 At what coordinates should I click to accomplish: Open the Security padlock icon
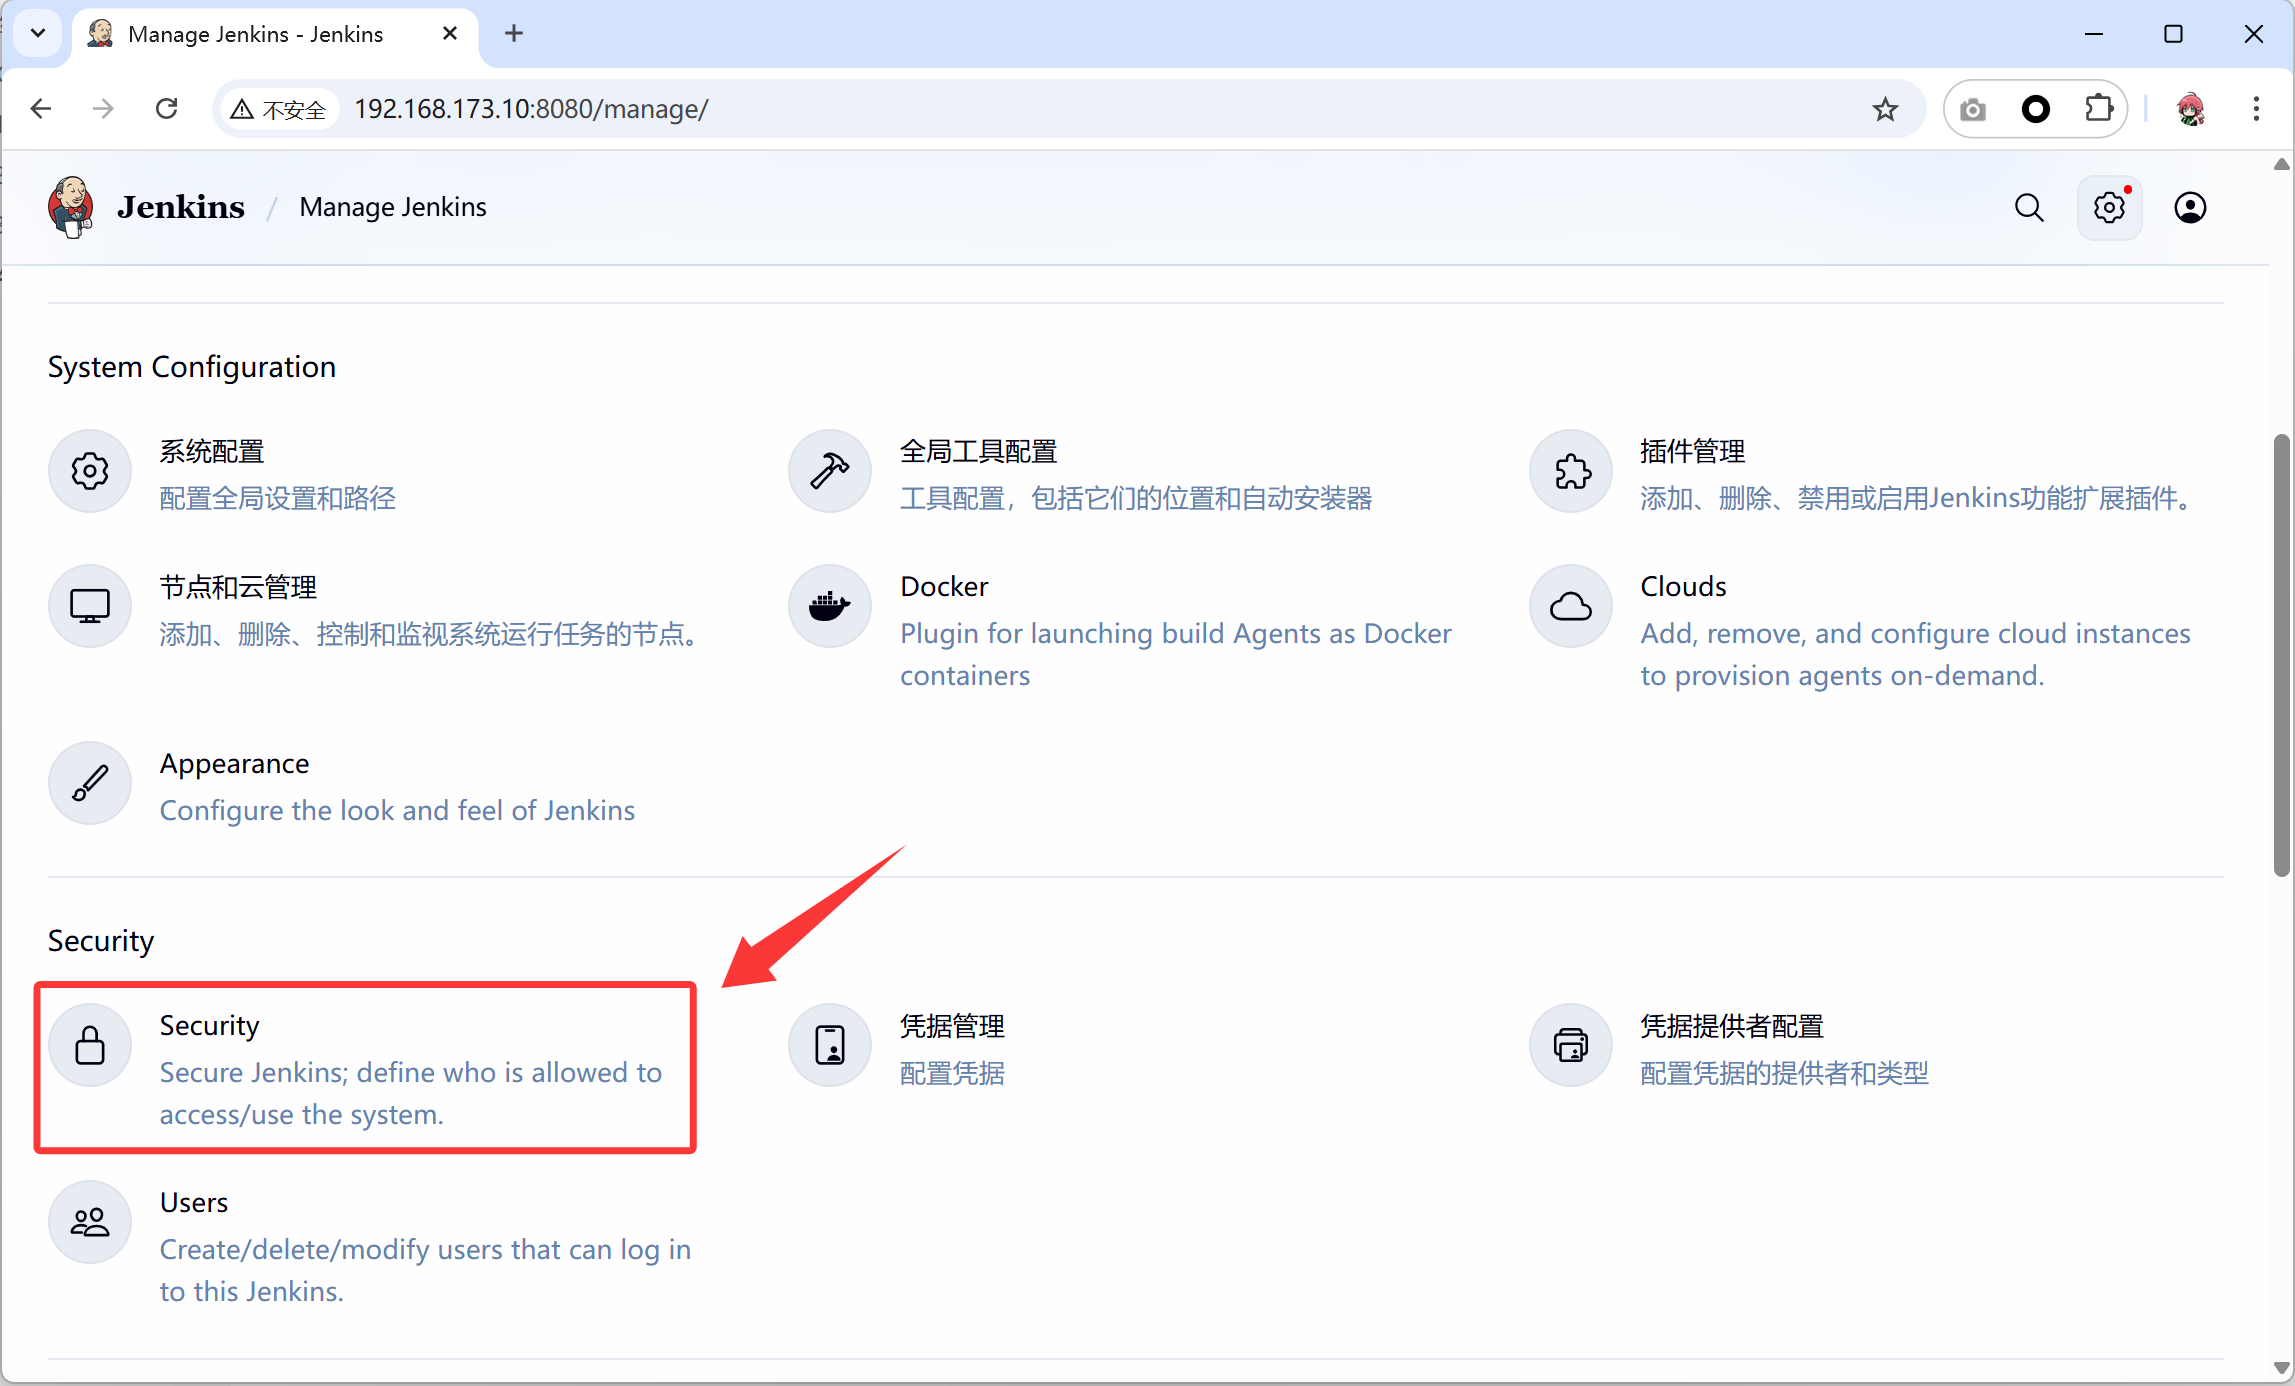click(90, 1045)
